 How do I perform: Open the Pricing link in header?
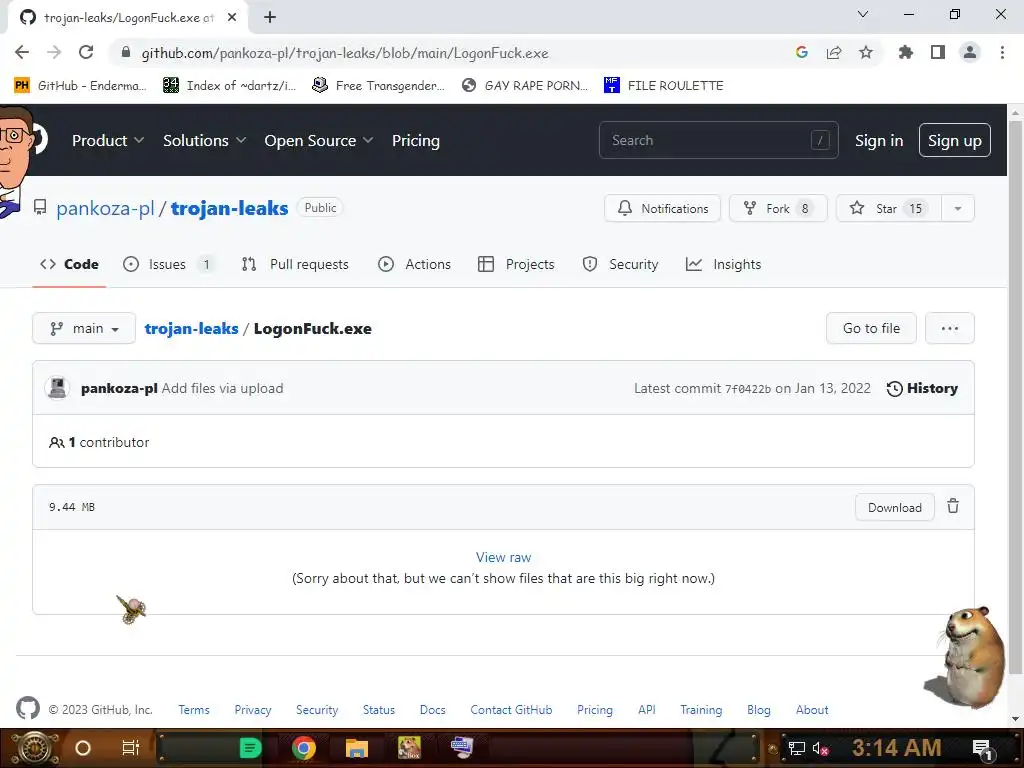(x=415, y=140)
